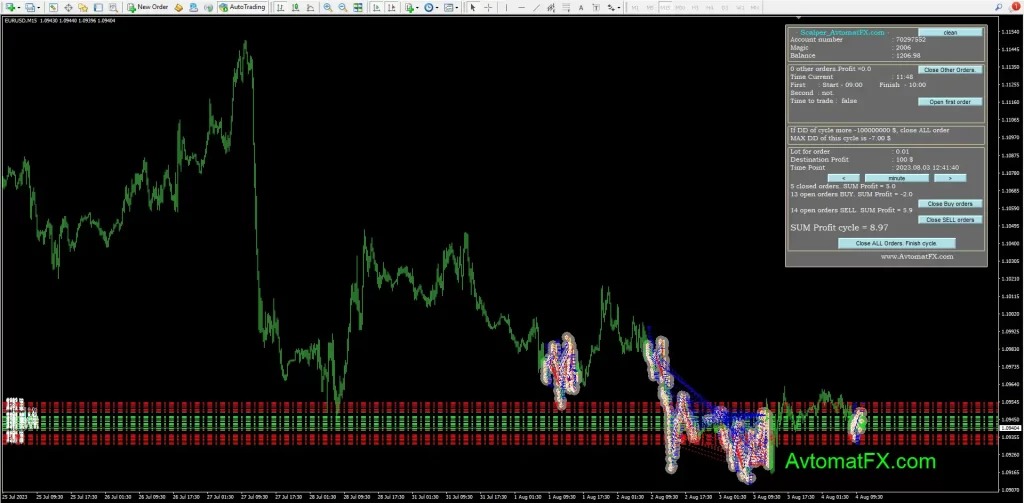Toggle the AutoTrading button
1024x503 pixels.
coord(242,7)
